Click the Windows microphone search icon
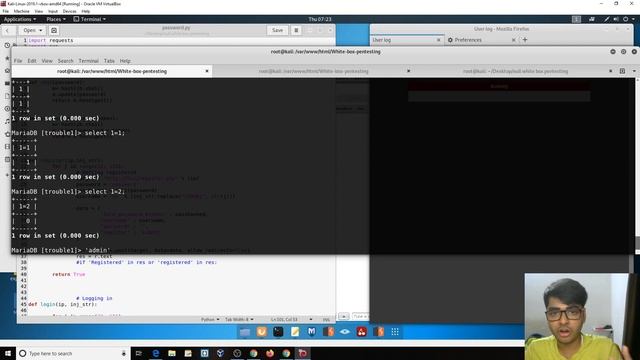 click(x=124, y=353)
